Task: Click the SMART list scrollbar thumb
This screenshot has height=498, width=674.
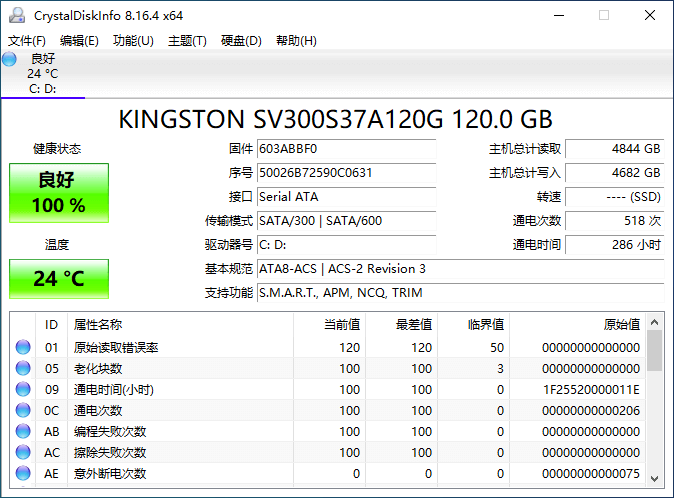Action: (x=655, y=351)
